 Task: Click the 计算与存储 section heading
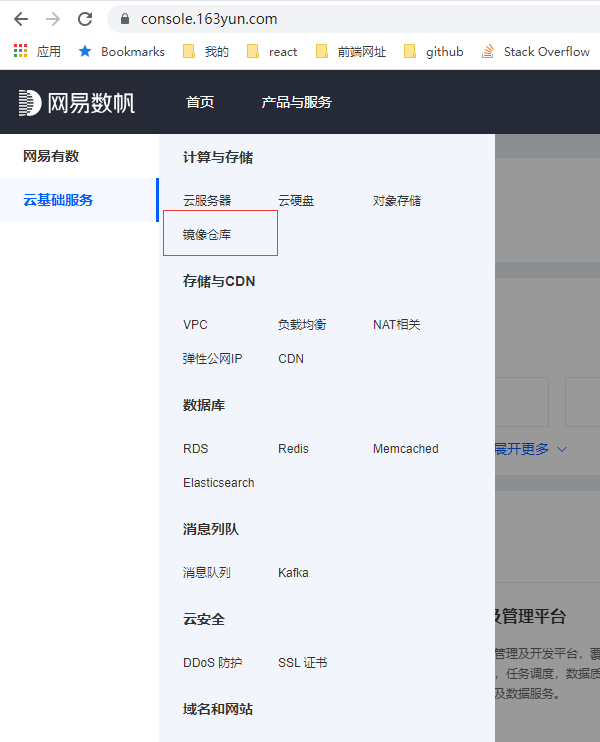click(218, 157)
